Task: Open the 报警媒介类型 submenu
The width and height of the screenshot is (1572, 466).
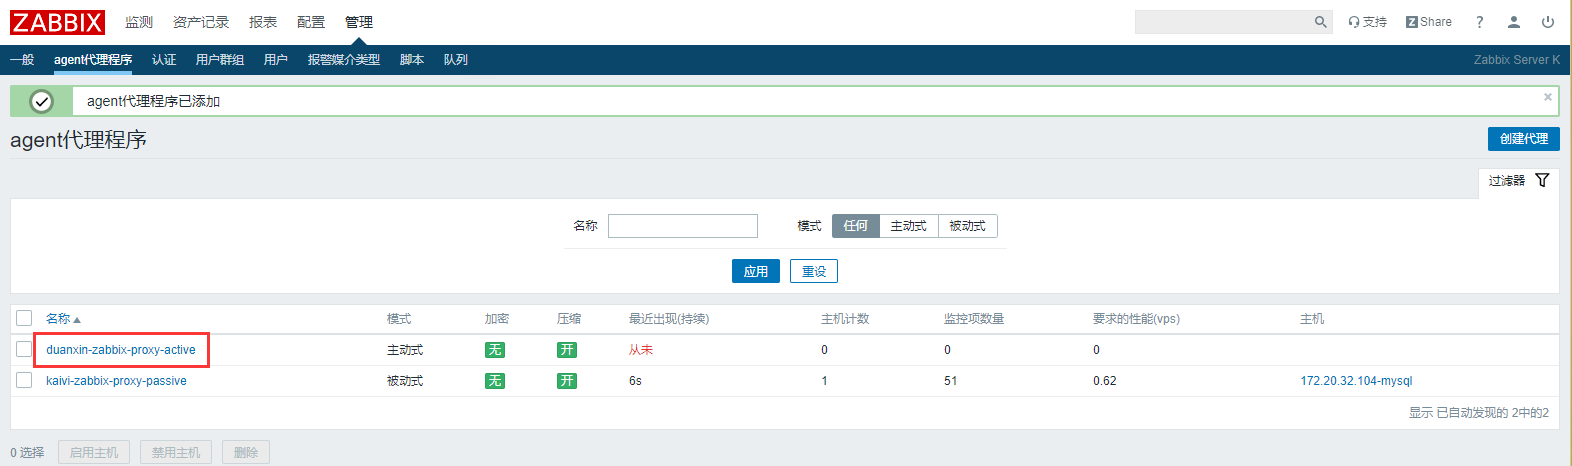Action: coord(344,60)
